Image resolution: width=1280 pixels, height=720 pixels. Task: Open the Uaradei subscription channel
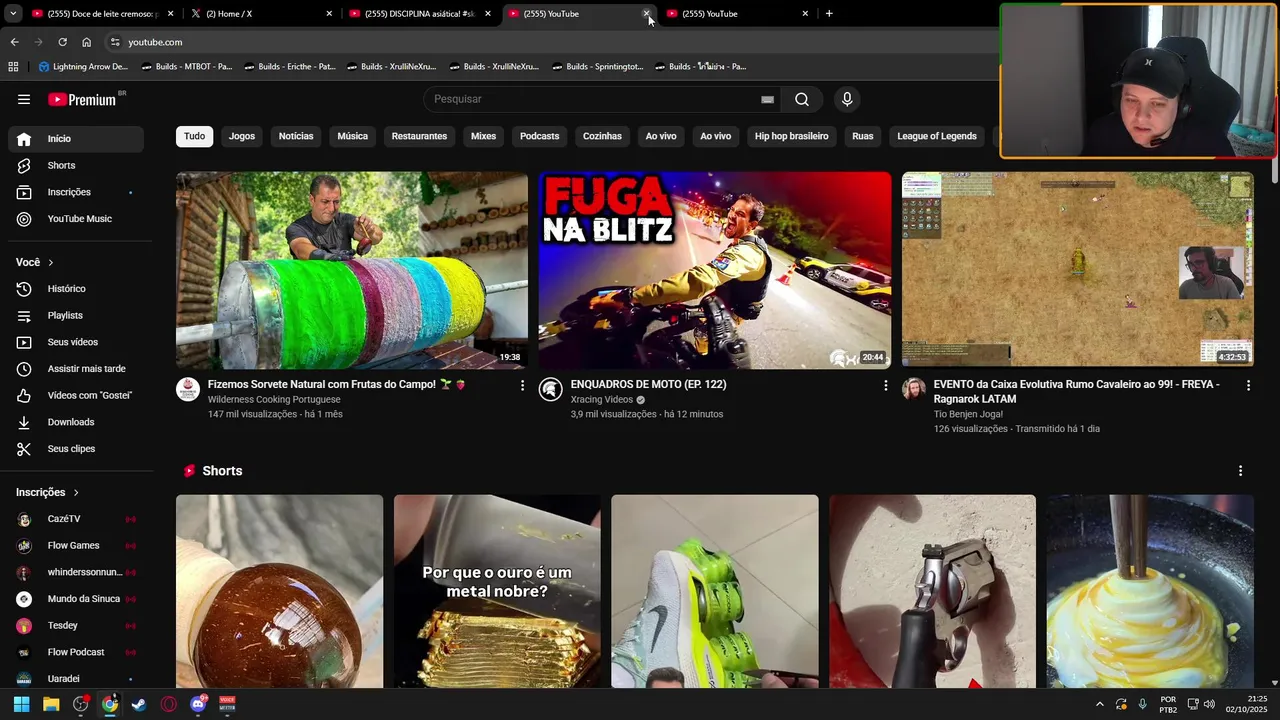point(76,679)
